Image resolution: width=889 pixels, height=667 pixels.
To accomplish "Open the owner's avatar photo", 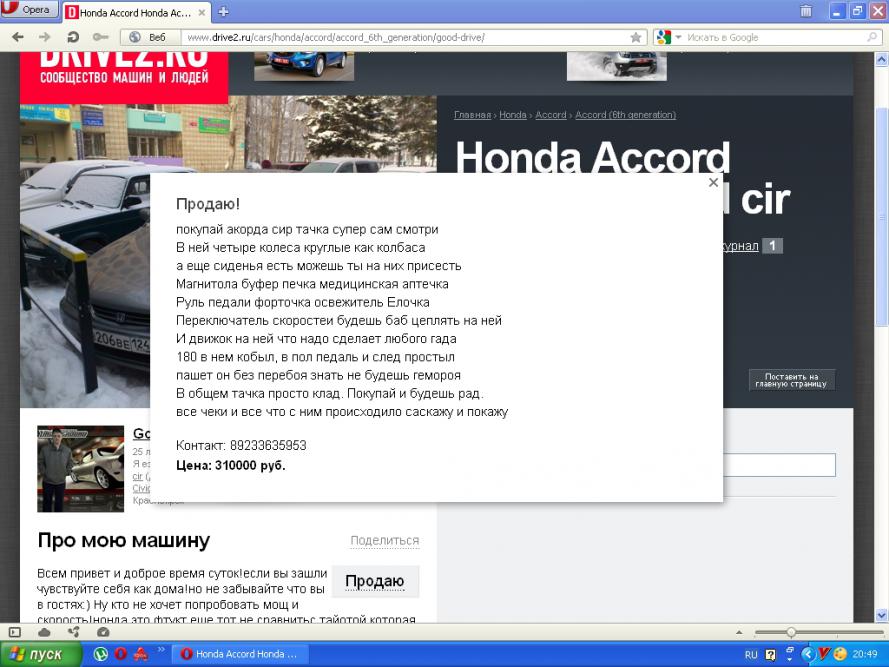I will point(81,468).
